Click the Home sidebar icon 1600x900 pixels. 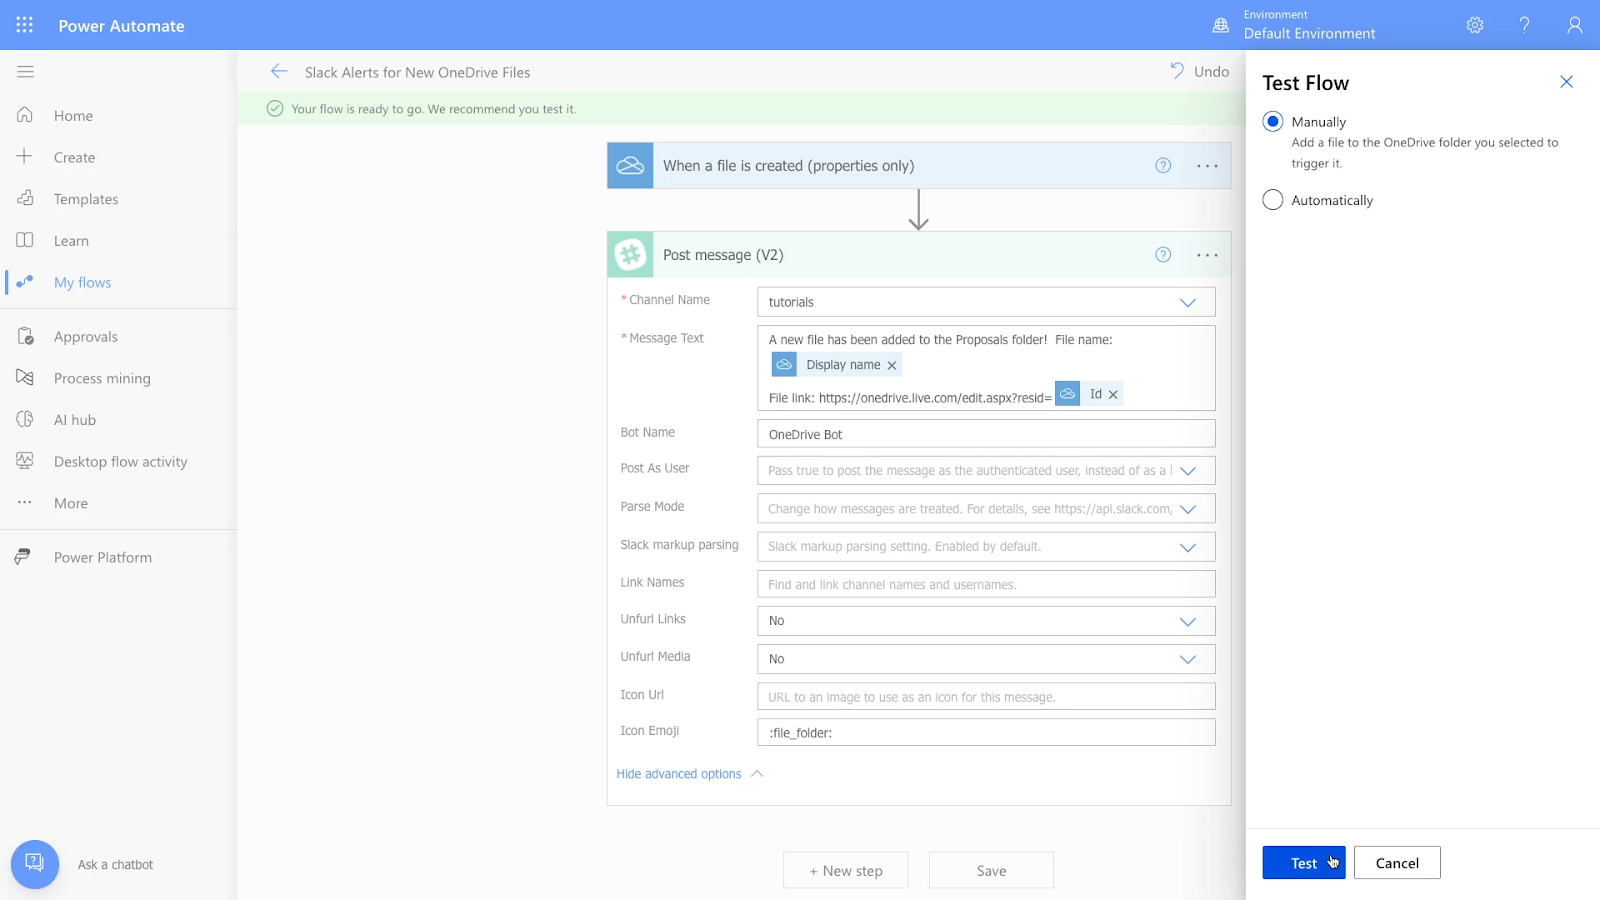[x=25, y=115]
